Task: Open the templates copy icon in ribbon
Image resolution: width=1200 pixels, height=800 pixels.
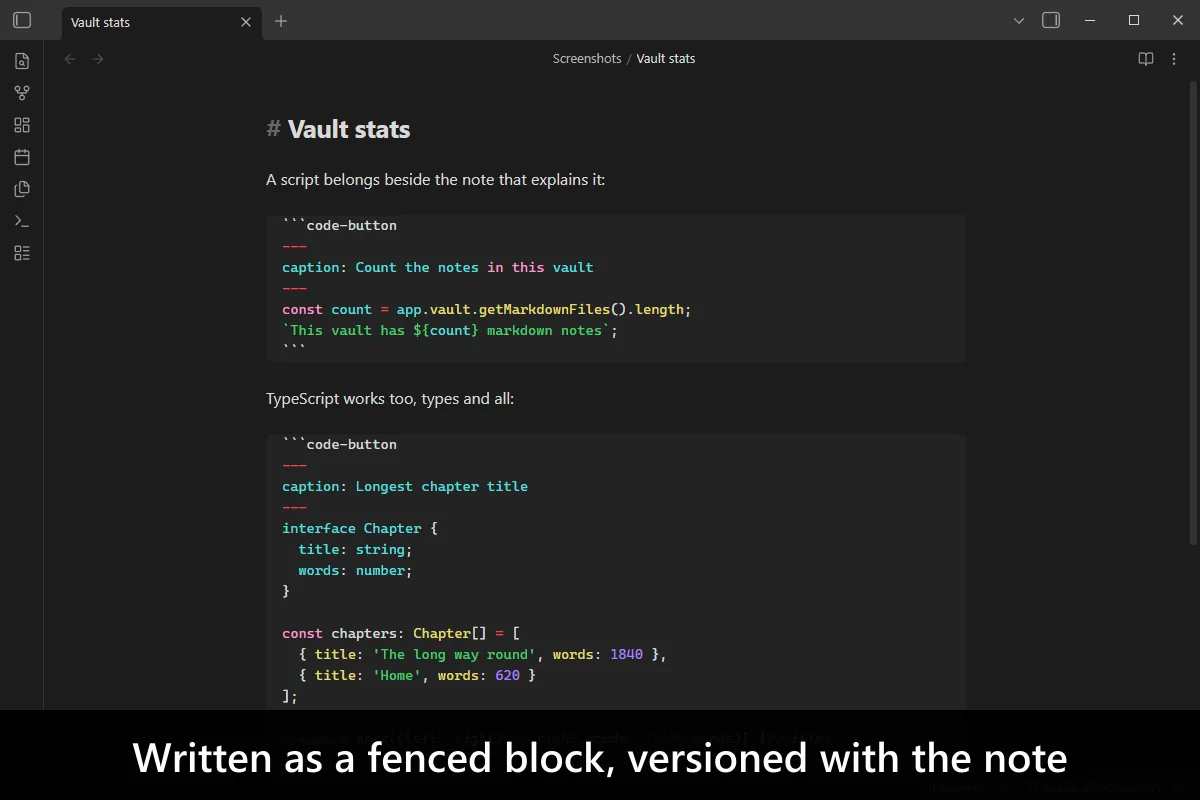Action: pos(22,189)
